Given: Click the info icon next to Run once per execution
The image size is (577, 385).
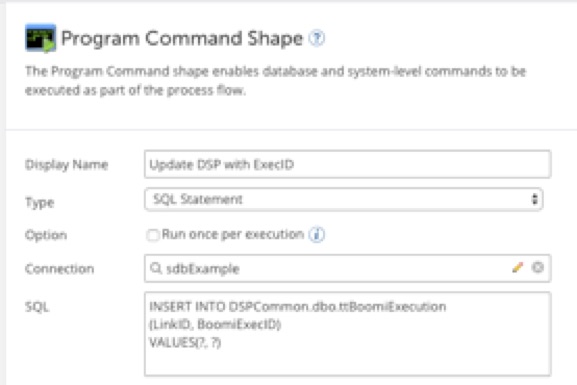Looking at the screenshot, I should (x=316, y=234).
